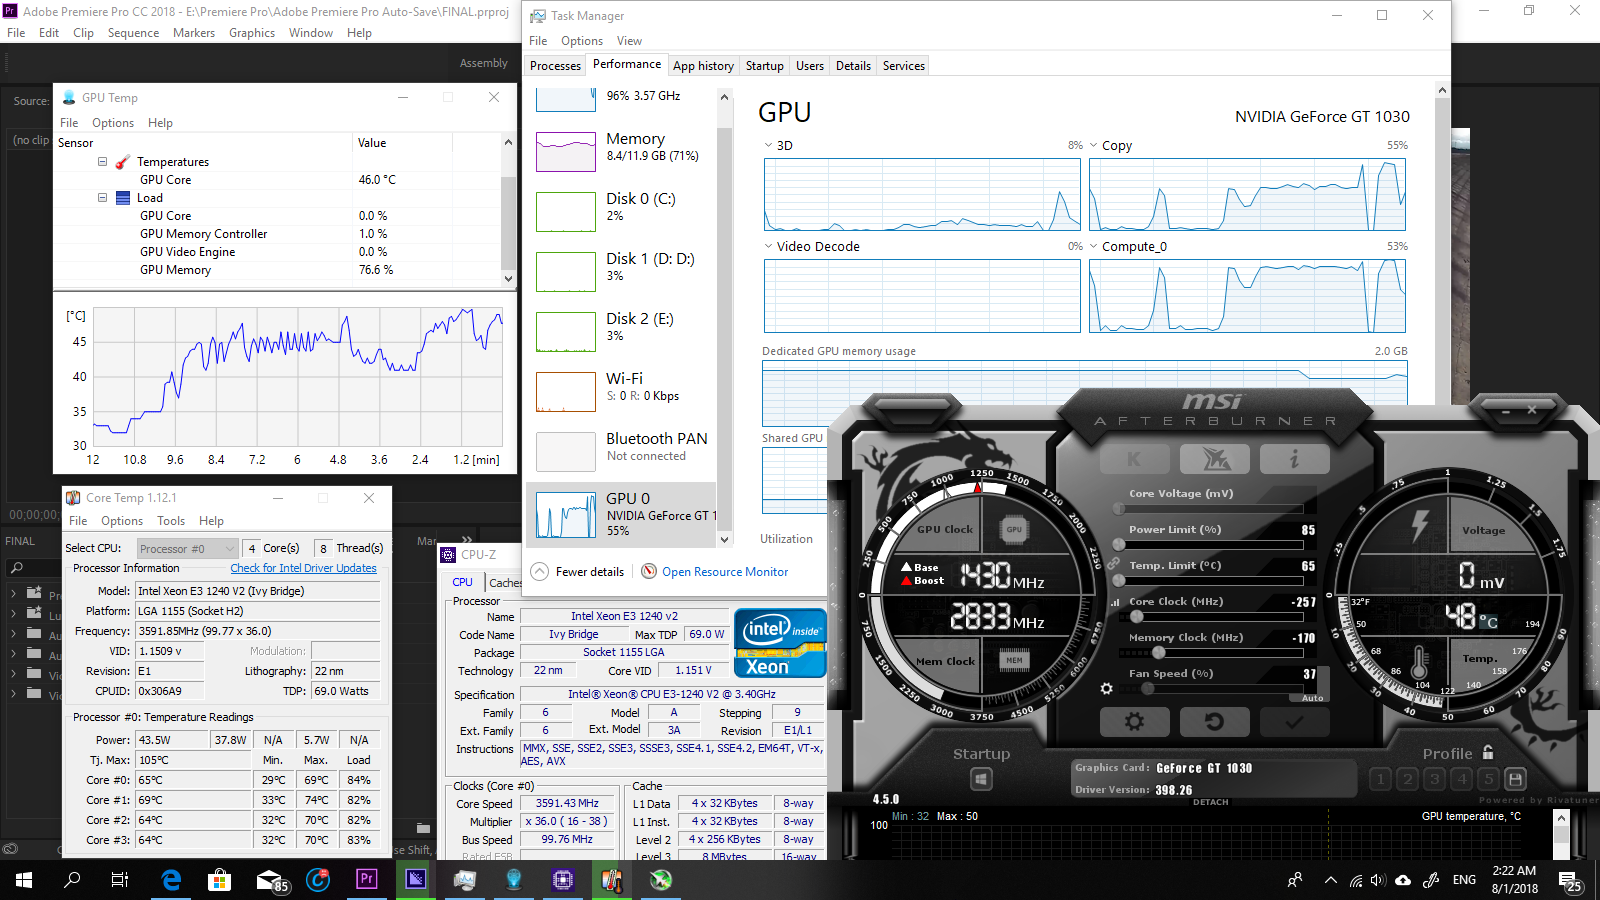Viewport: 1600px width, 900px height.
Task: Switch to the App history tab
Action: (703, 66)
